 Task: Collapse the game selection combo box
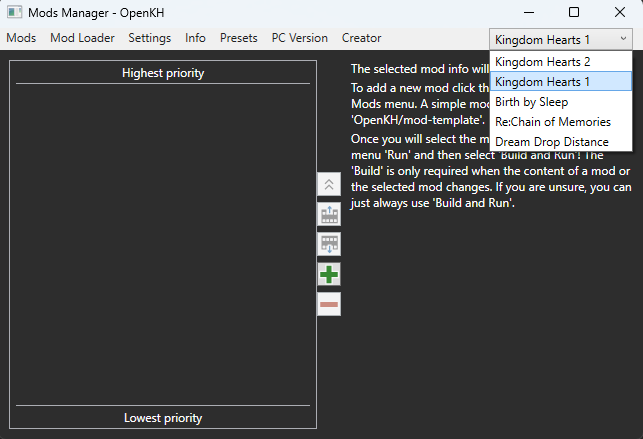pos(561,39)
